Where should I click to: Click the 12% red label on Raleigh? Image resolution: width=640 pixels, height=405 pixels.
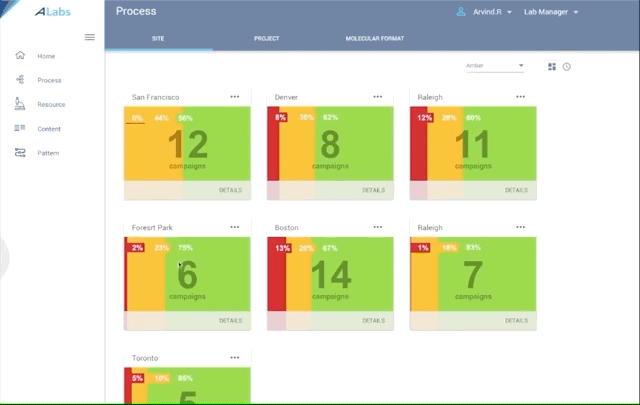click(x=424, y=118)
